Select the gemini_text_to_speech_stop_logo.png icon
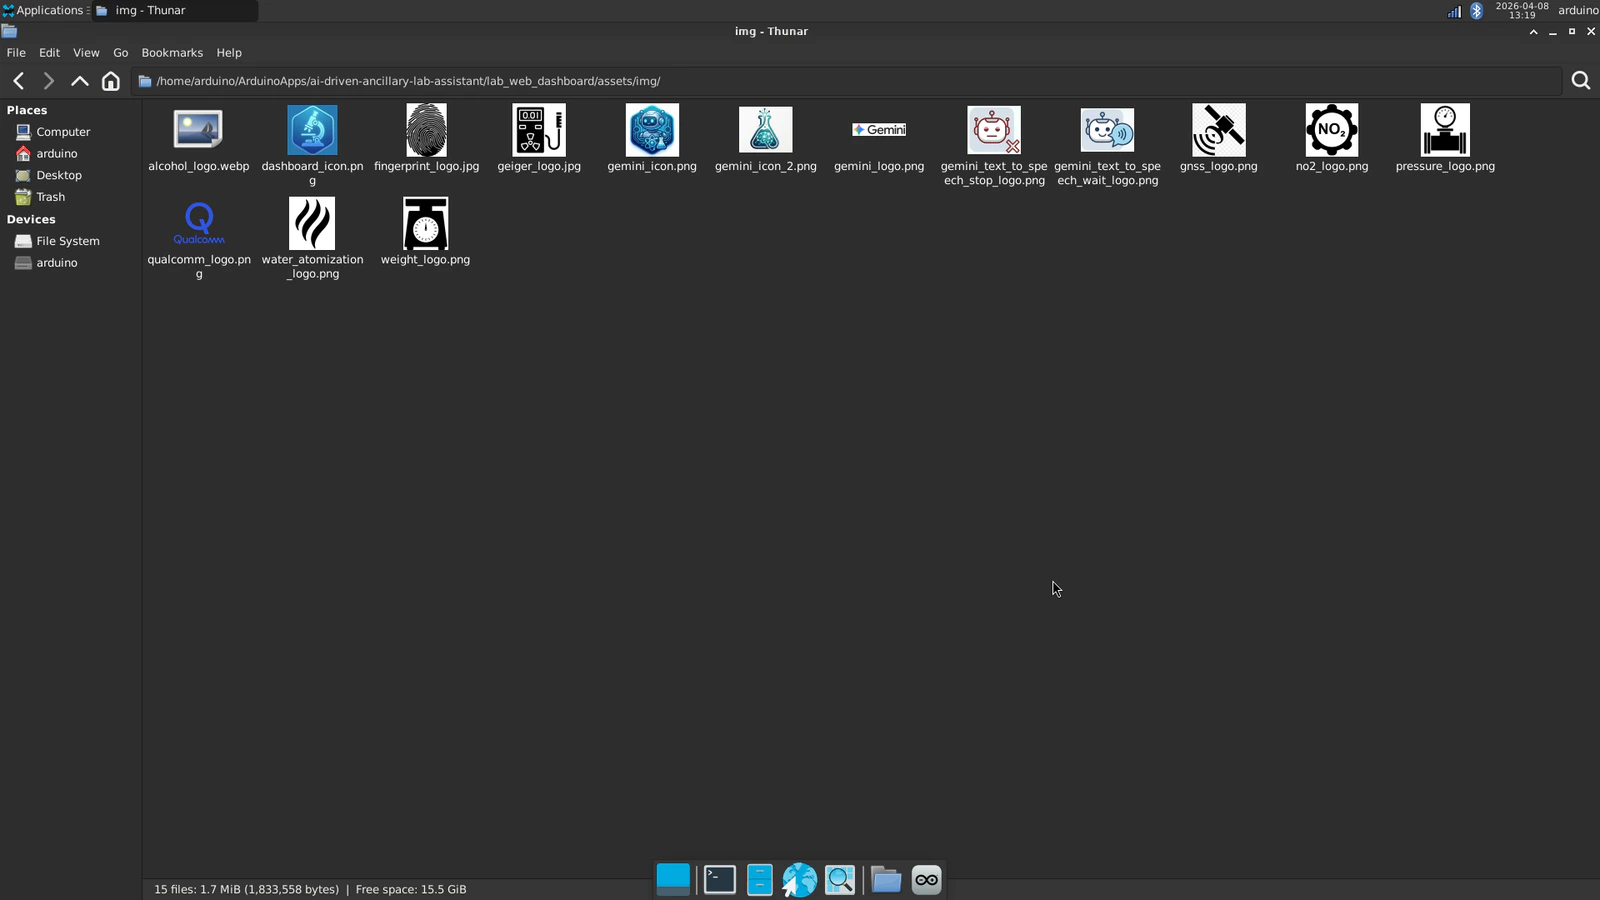The image size is (1600, 900). click(x=994, y=130)
